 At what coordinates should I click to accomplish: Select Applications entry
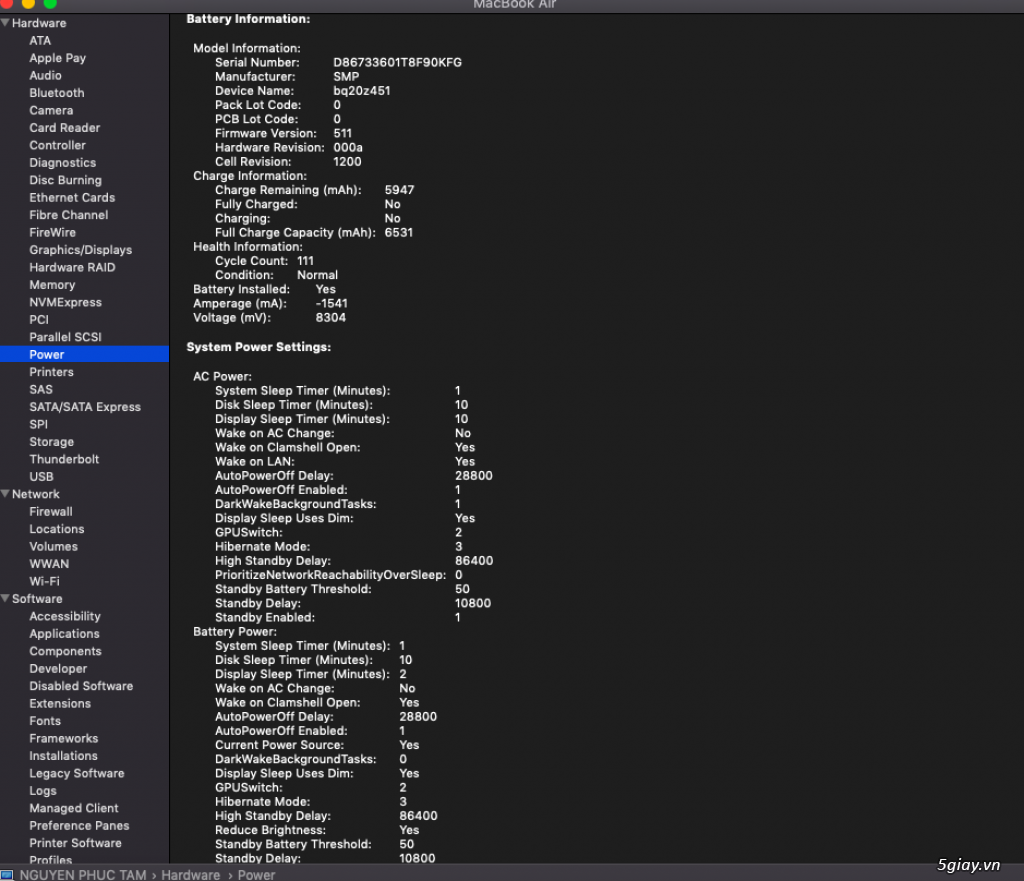tap(64, 633)
